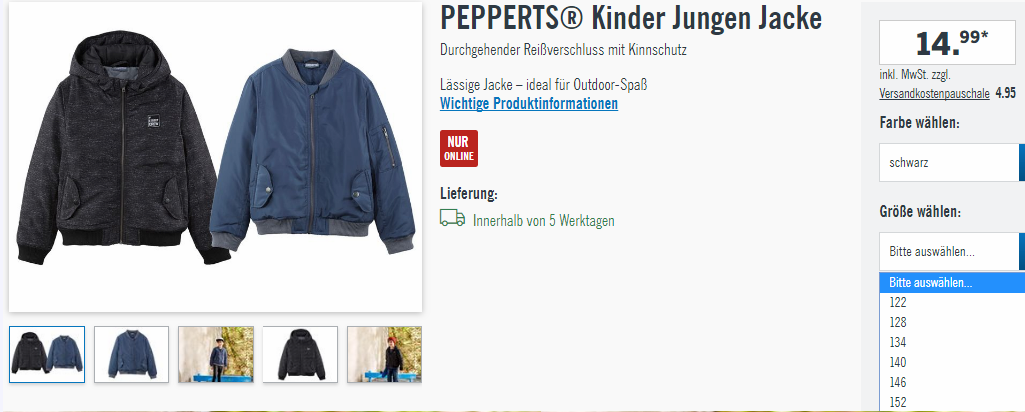Viewport: 1025px width, 412px height.
Task: Open Wichtige Produktinformationen link
Action: pos(529,103)
